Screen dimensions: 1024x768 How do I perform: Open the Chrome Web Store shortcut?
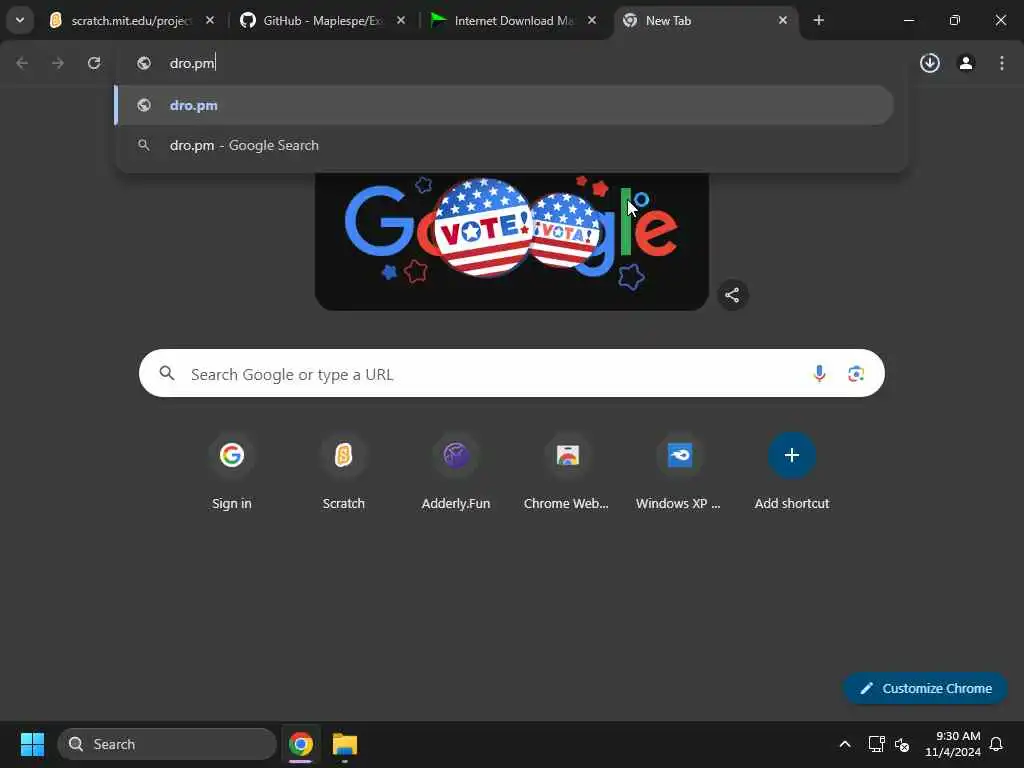pyautogui.click(x=568, y=472)
